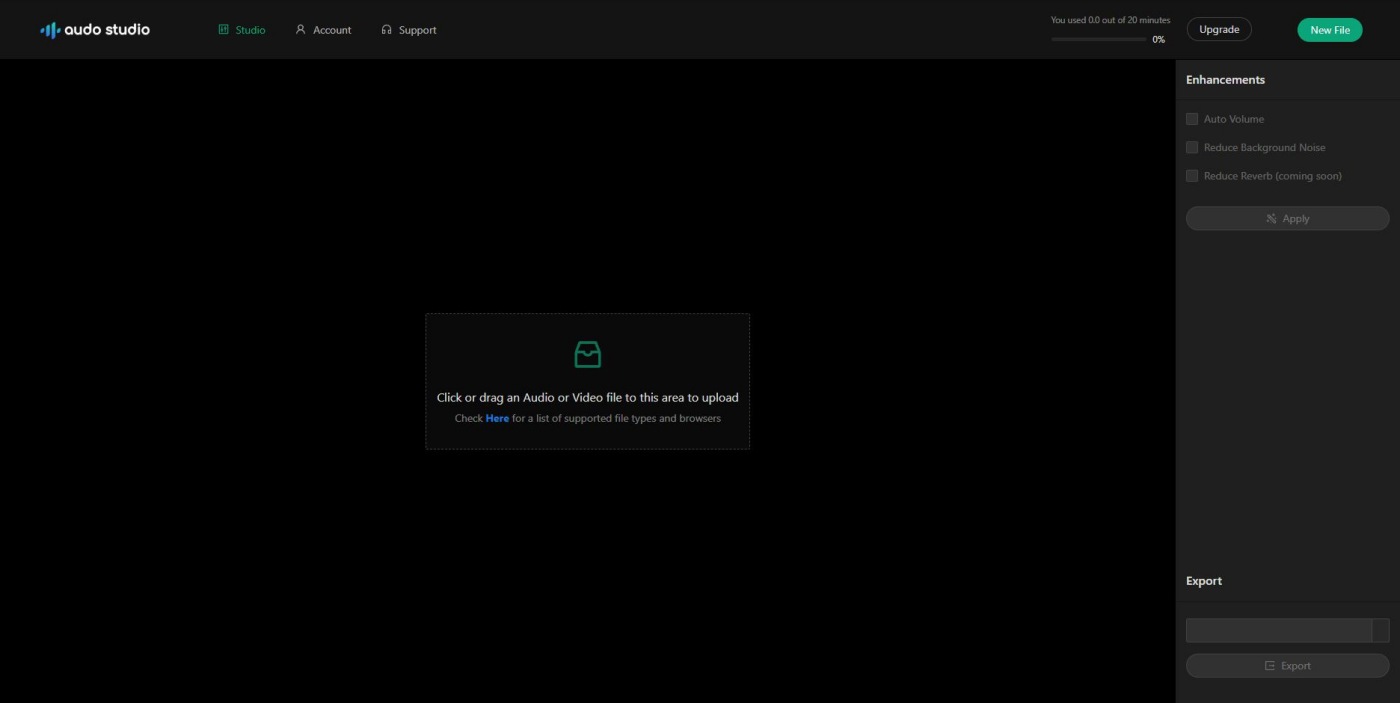Click the export icon in Export button
The image size is (1400, 703).
click(1270, 666)
